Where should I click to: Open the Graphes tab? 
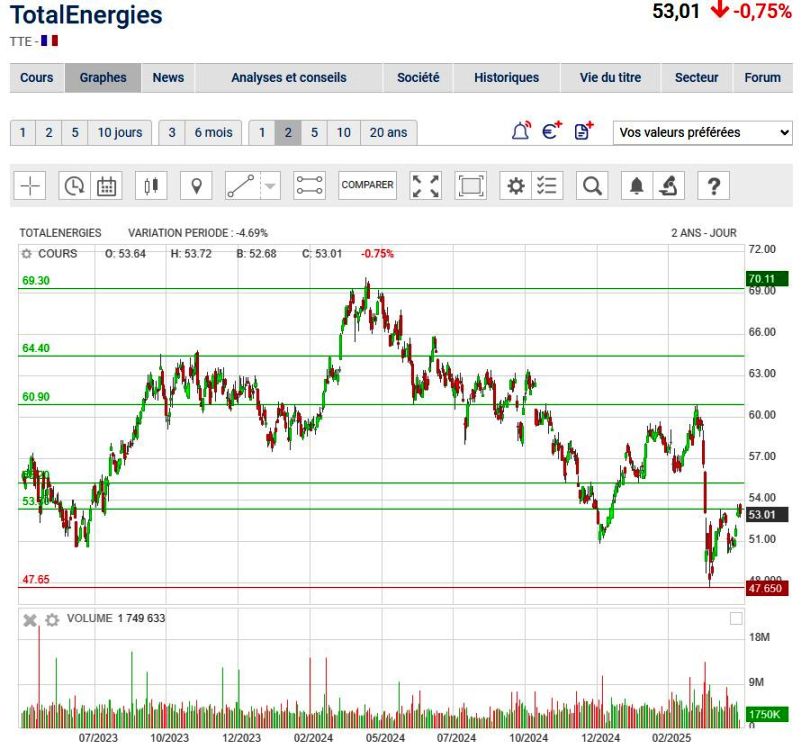click(x=103, y=78)
